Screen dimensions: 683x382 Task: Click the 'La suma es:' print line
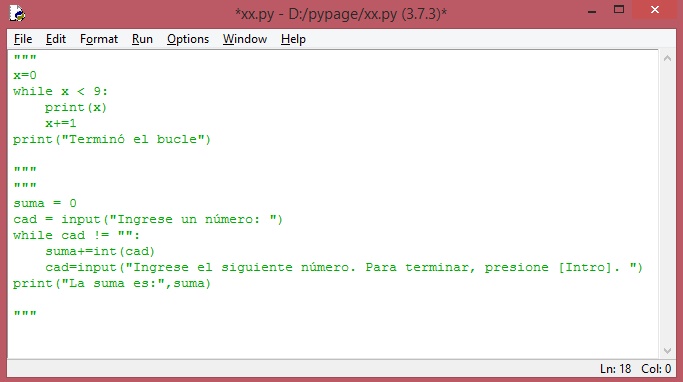[112, 284]
